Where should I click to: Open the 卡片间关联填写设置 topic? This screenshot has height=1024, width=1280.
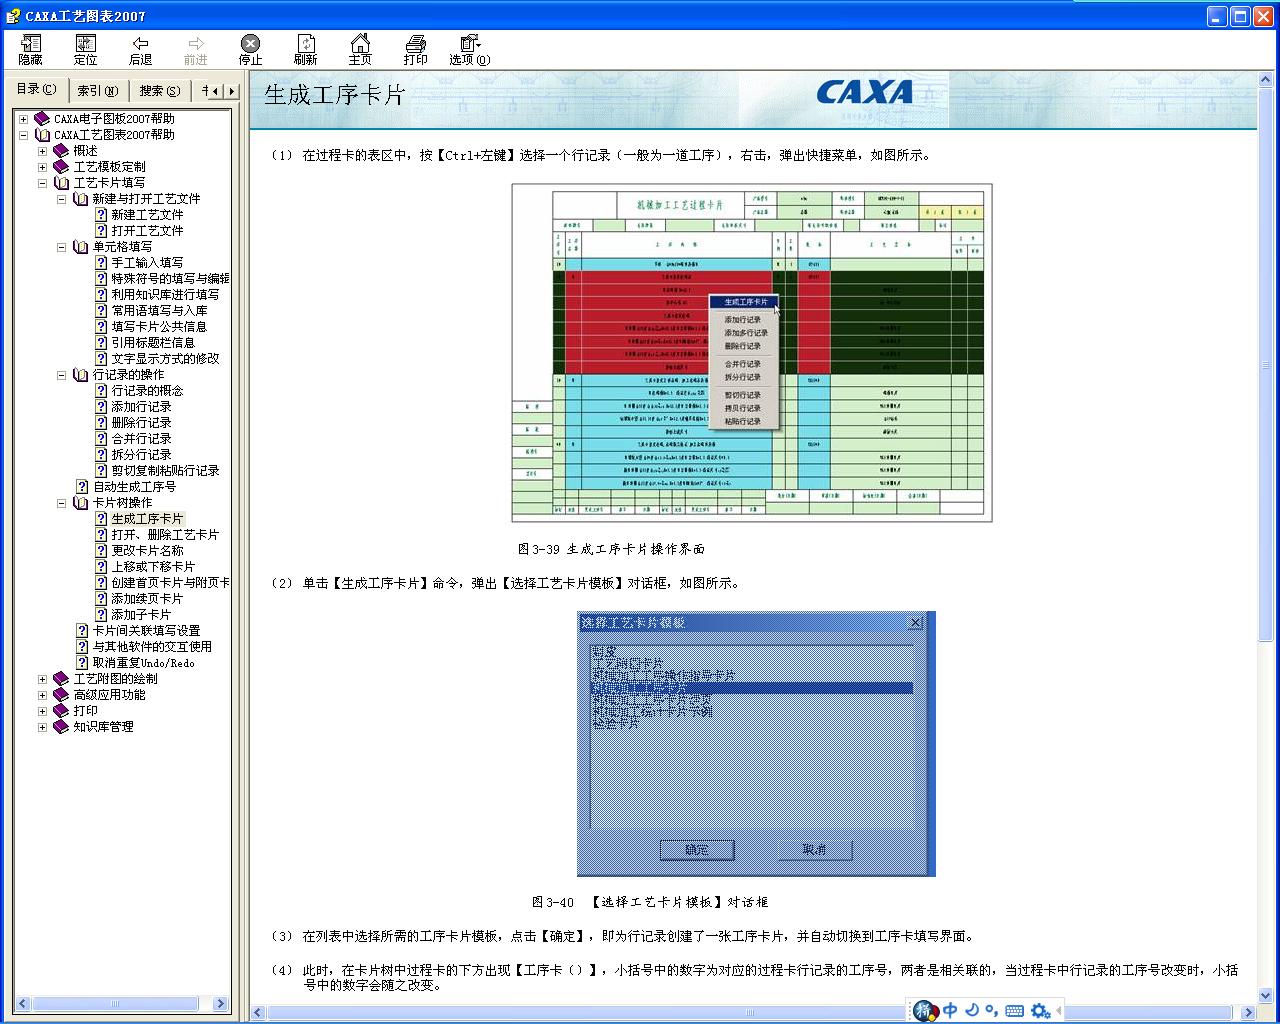pos(146,631)
